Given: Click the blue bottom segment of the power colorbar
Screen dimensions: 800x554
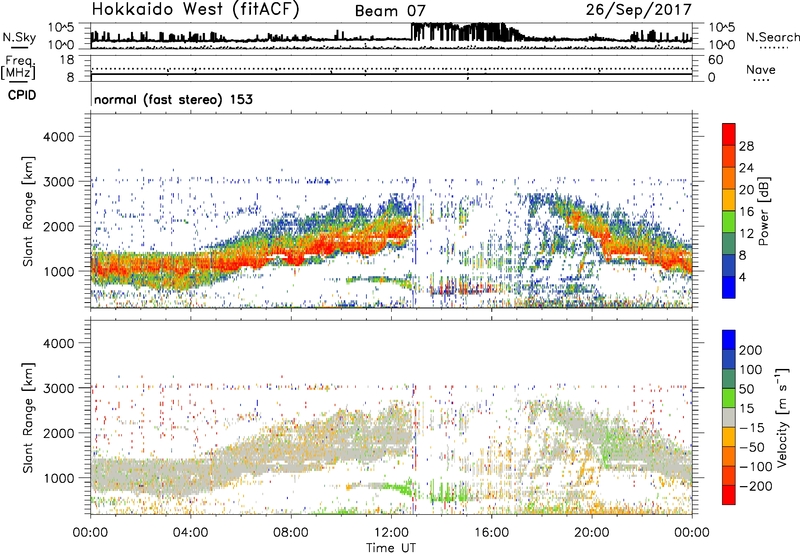Looking at the screenshot, I should [729, 287].
